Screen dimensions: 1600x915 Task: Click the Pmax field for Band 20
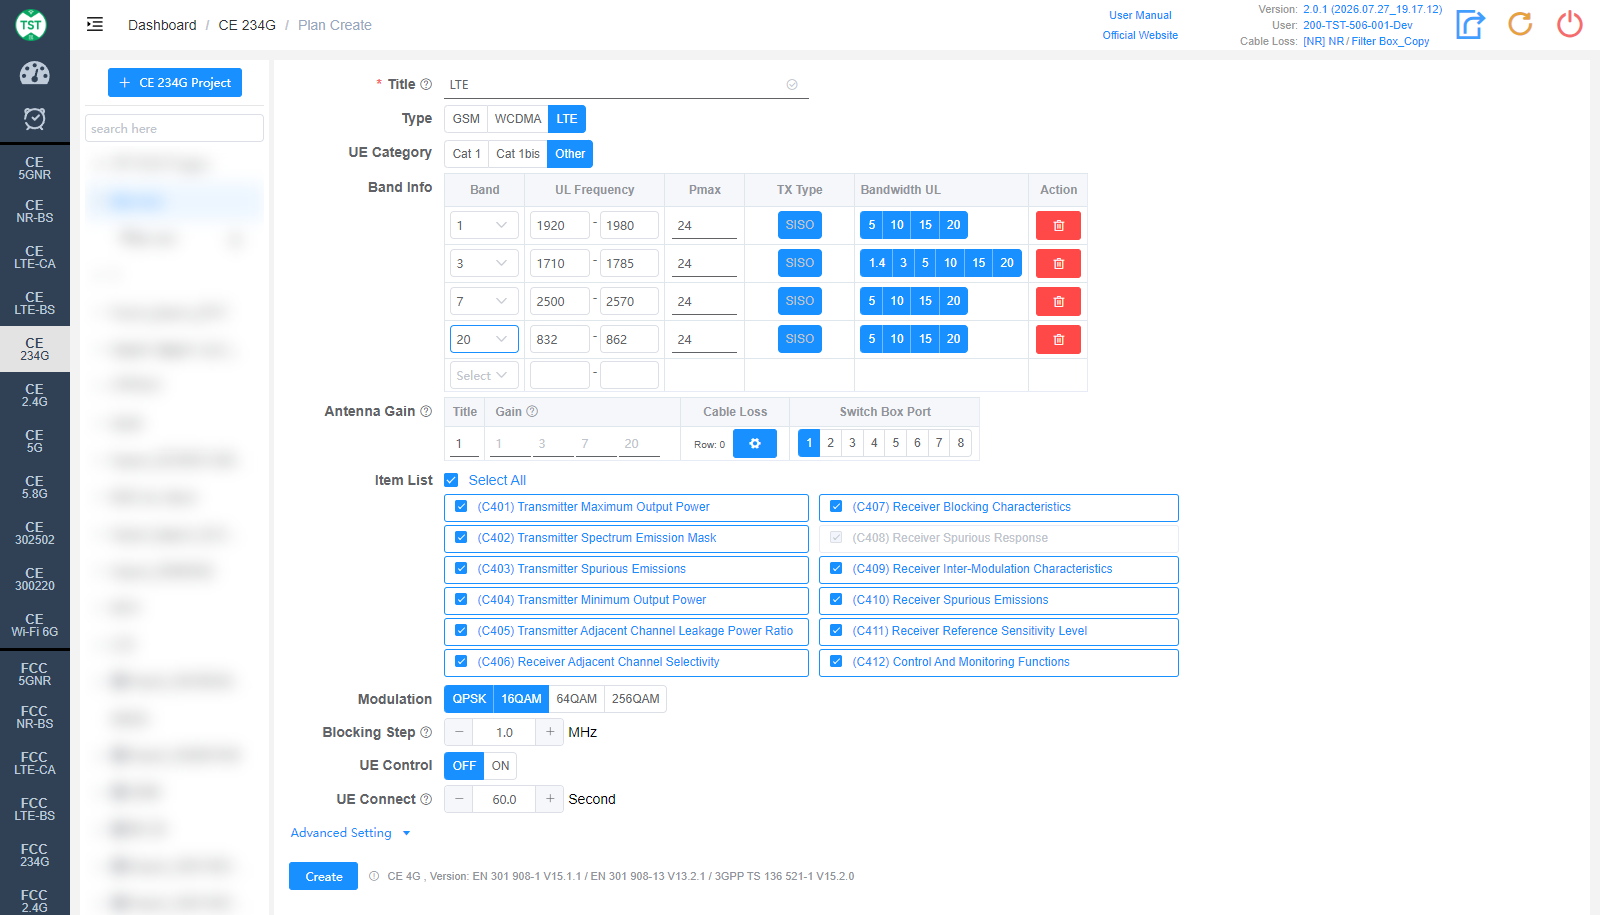(704, 340)
